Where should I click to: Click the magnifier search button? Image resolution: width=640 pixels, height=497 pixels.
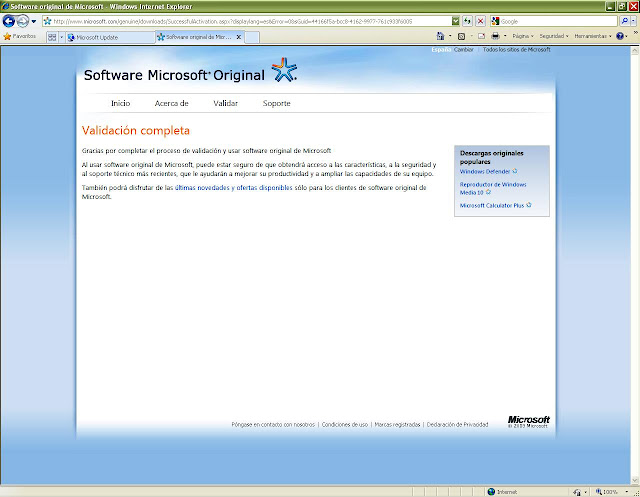pos(624,21)
